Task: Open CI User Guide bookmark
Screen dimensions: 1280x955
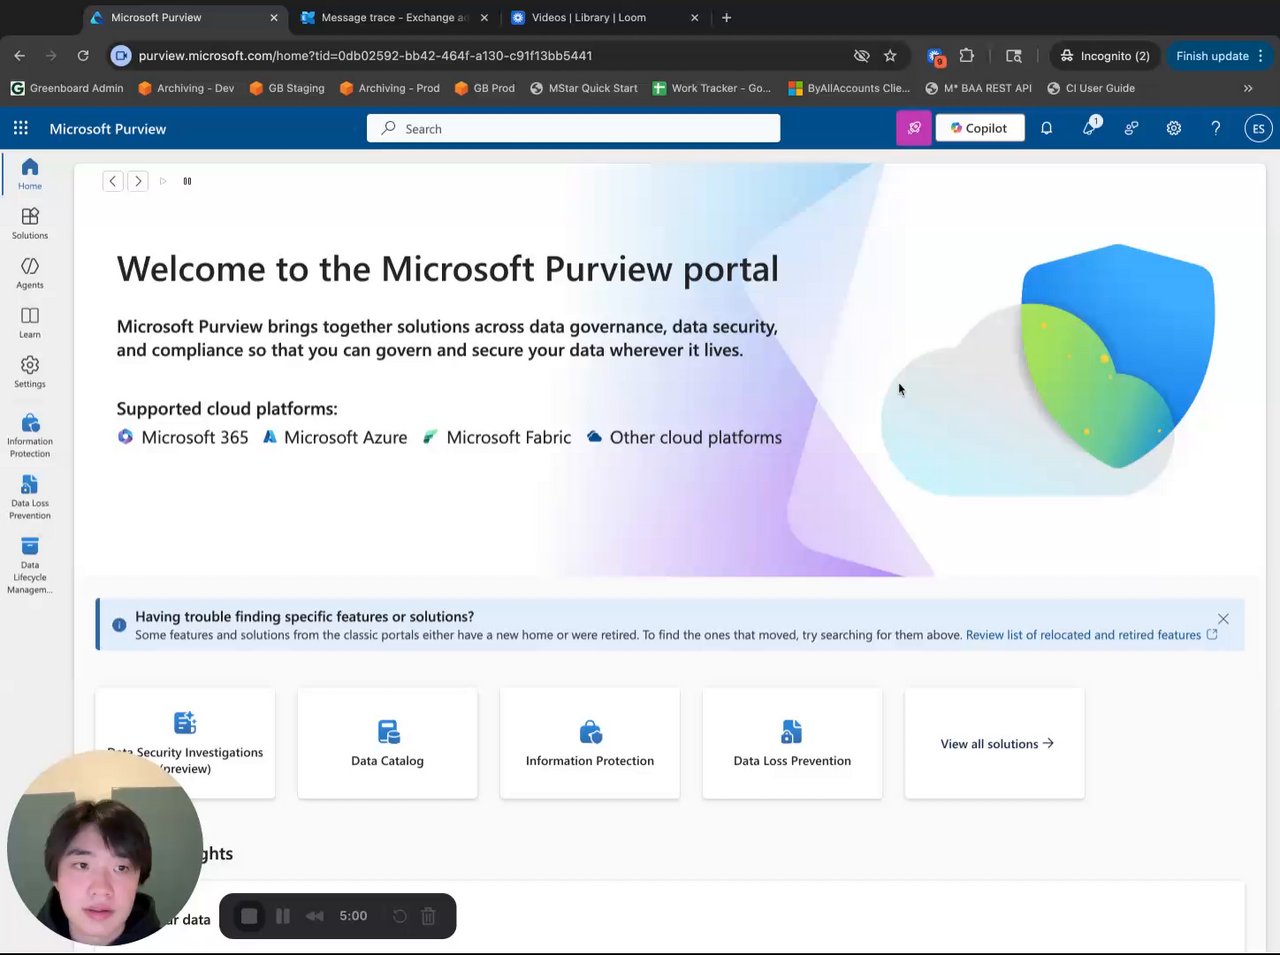Action: (x=1091, y=88)
